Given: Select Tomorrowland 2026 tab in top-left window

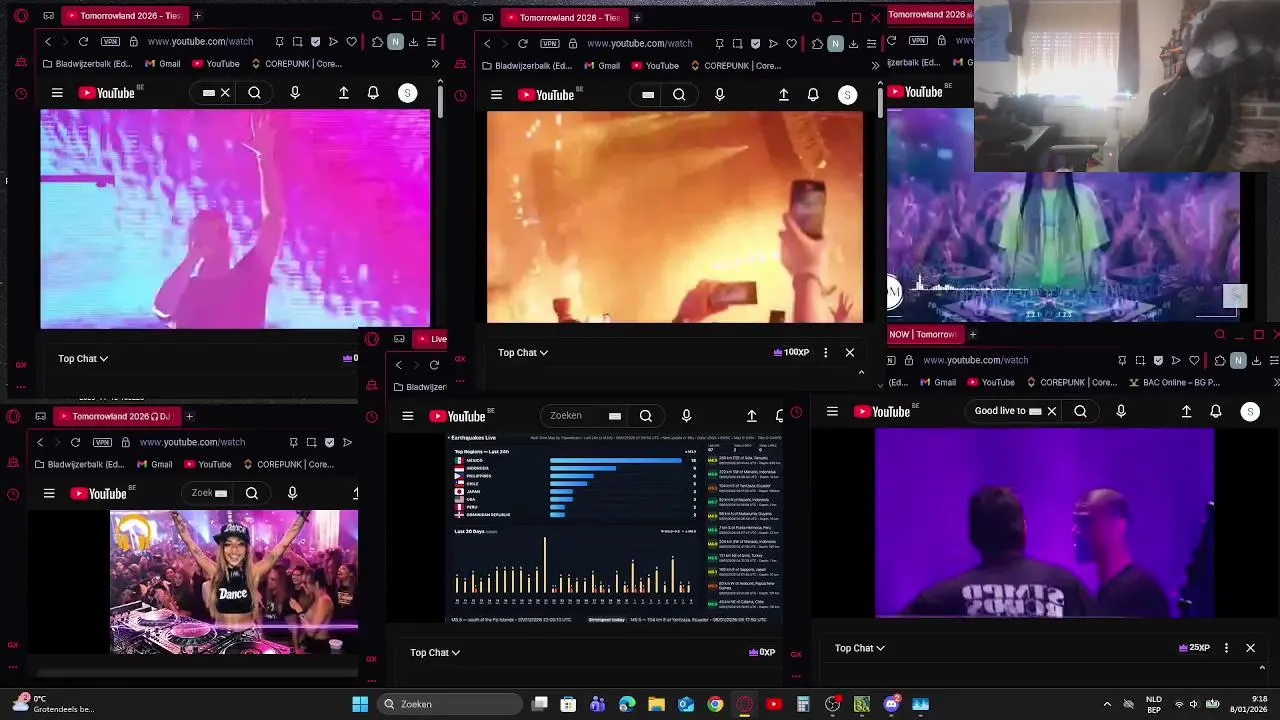Looking at the screenshot, I should pyautogui.click(x=123, y=16).
